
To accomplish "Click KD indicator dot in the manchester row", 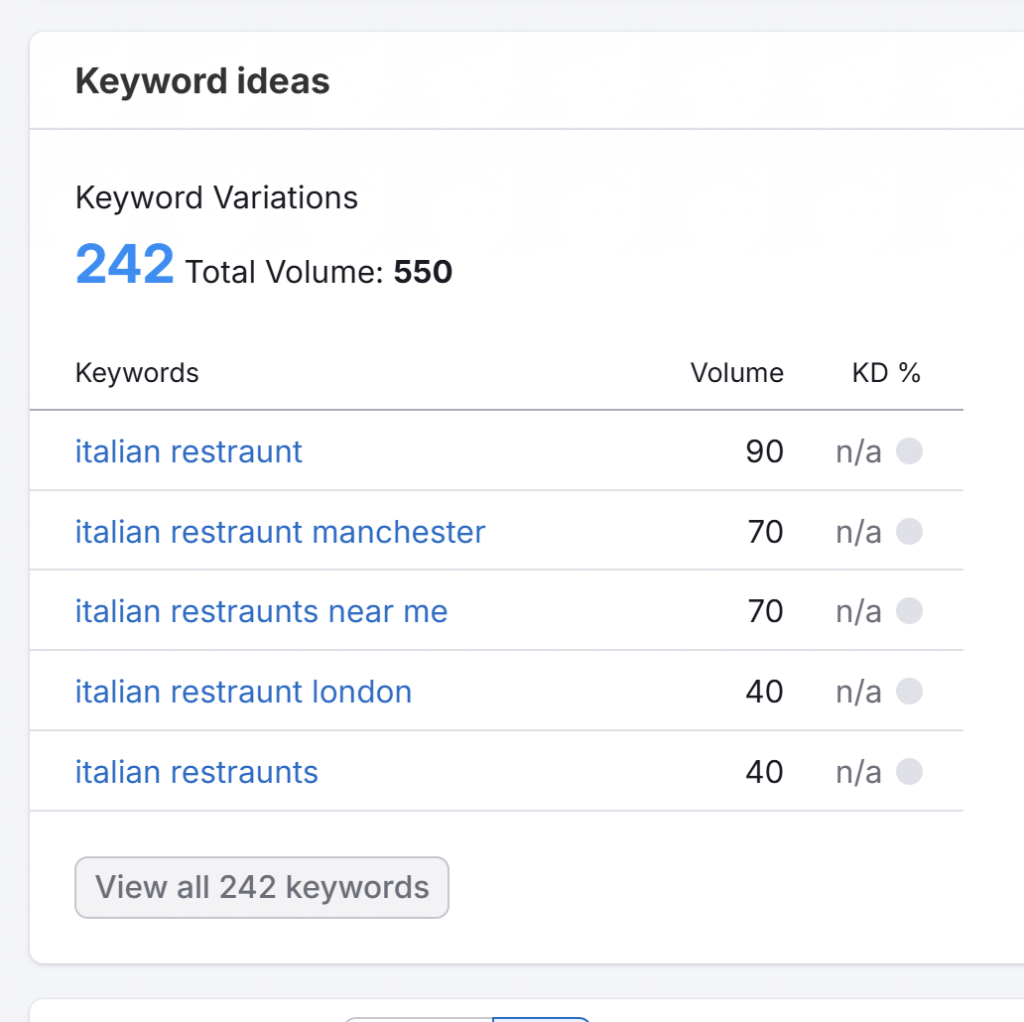I will 909,532.
